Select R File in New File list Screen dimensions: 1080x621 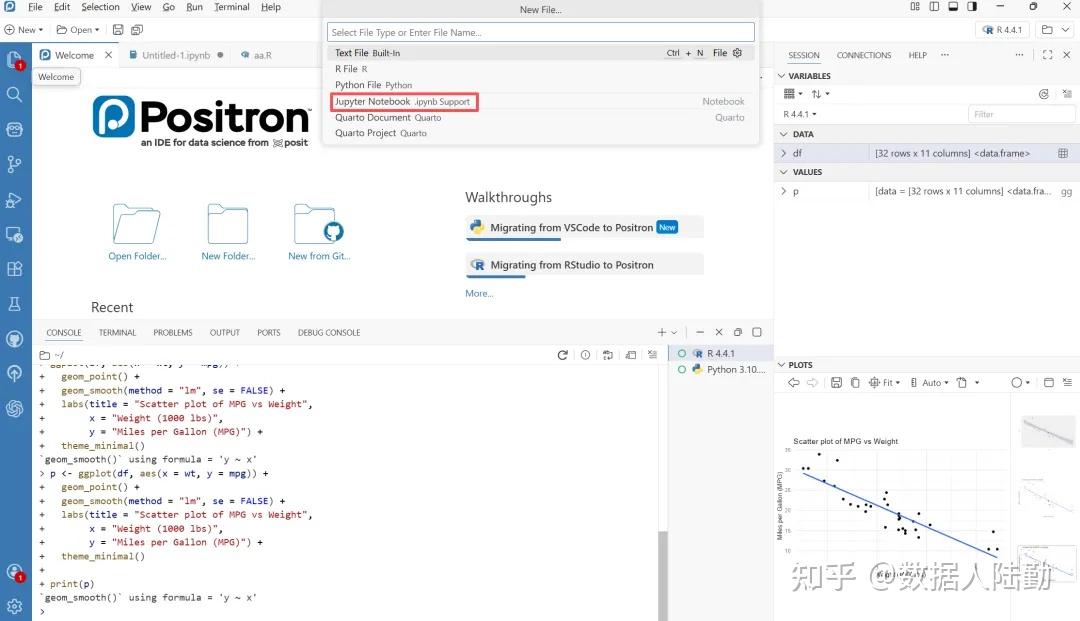click(541, 69)
